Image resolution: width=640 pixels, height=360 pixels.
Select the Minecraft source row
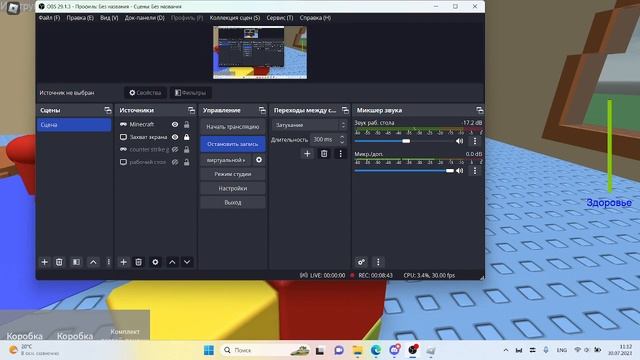pyautogui.click(x=155, y=124)
